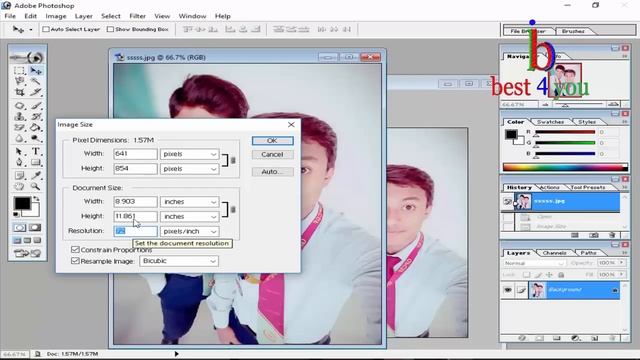This screenshot has height=360, width=640.
Task: Select the Zoom magnifier tool
Action: [36, 187]
